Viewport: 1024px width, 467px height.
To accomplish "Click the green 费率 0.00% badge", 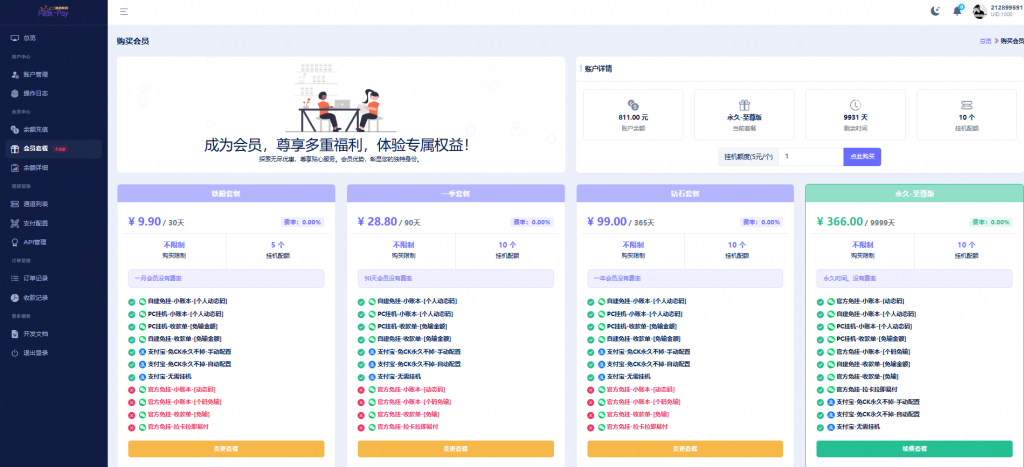I will point(991,222).
